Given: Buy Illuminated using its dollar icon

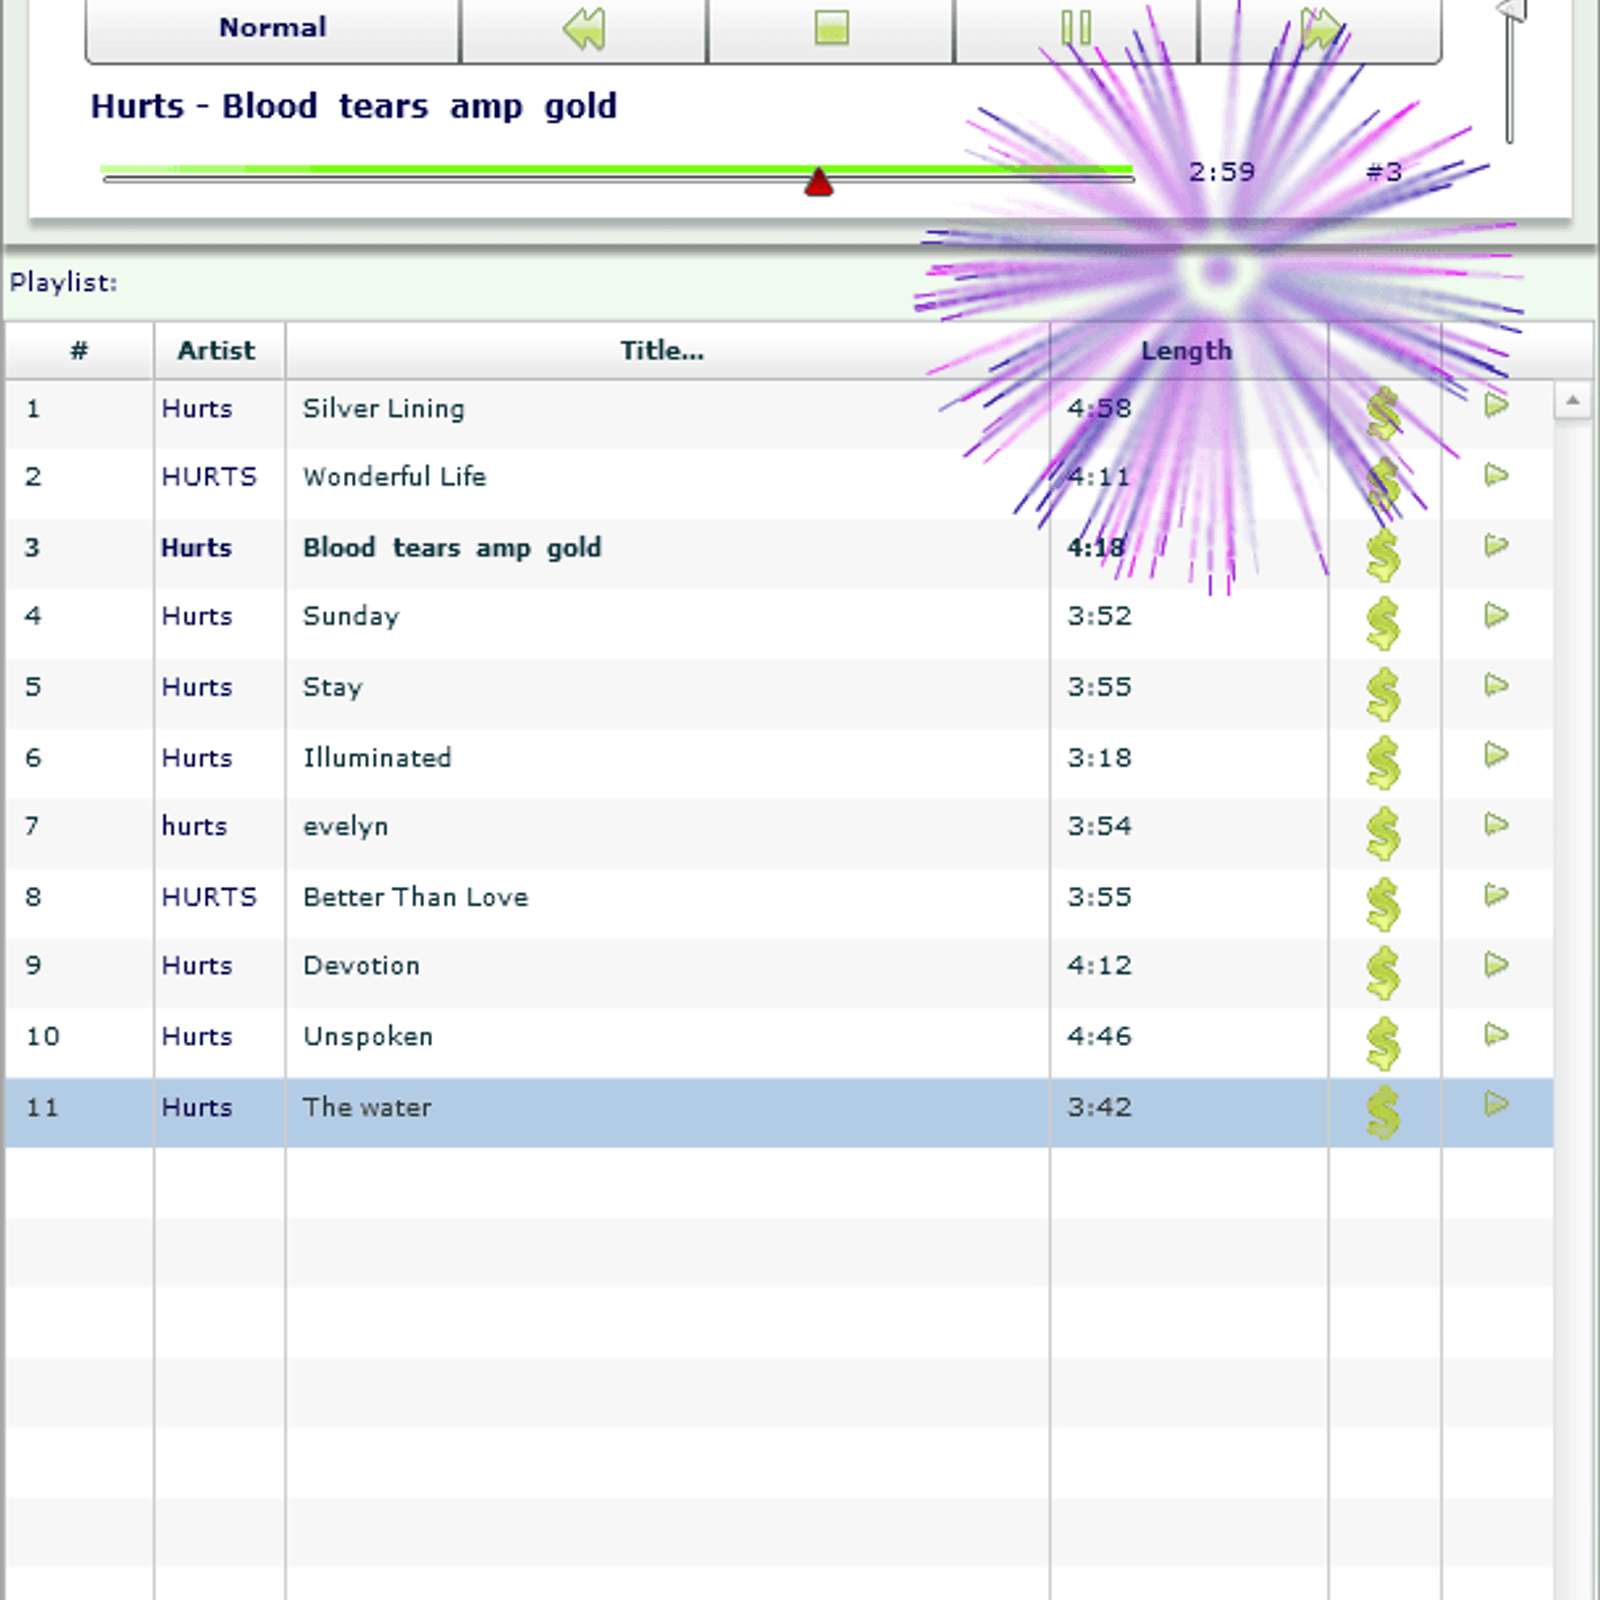Looking at the screenshot, I should (1383, 762).
